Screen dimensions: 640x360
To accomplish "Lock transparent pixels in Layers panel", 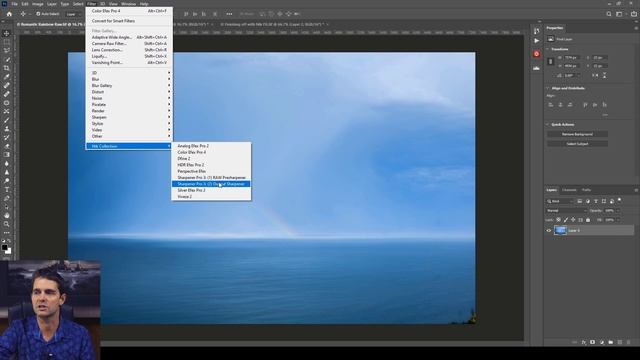I will pyautogui.click(x=558, y=220).
